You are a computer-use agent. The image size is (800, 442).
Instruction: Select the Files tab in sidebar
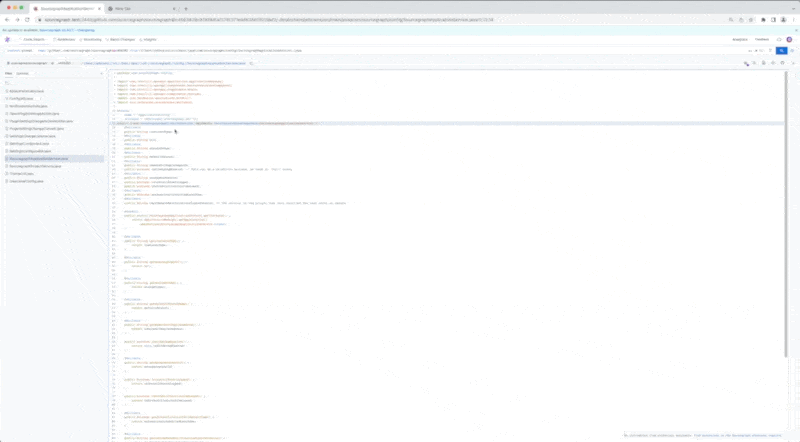pos(9,73)
